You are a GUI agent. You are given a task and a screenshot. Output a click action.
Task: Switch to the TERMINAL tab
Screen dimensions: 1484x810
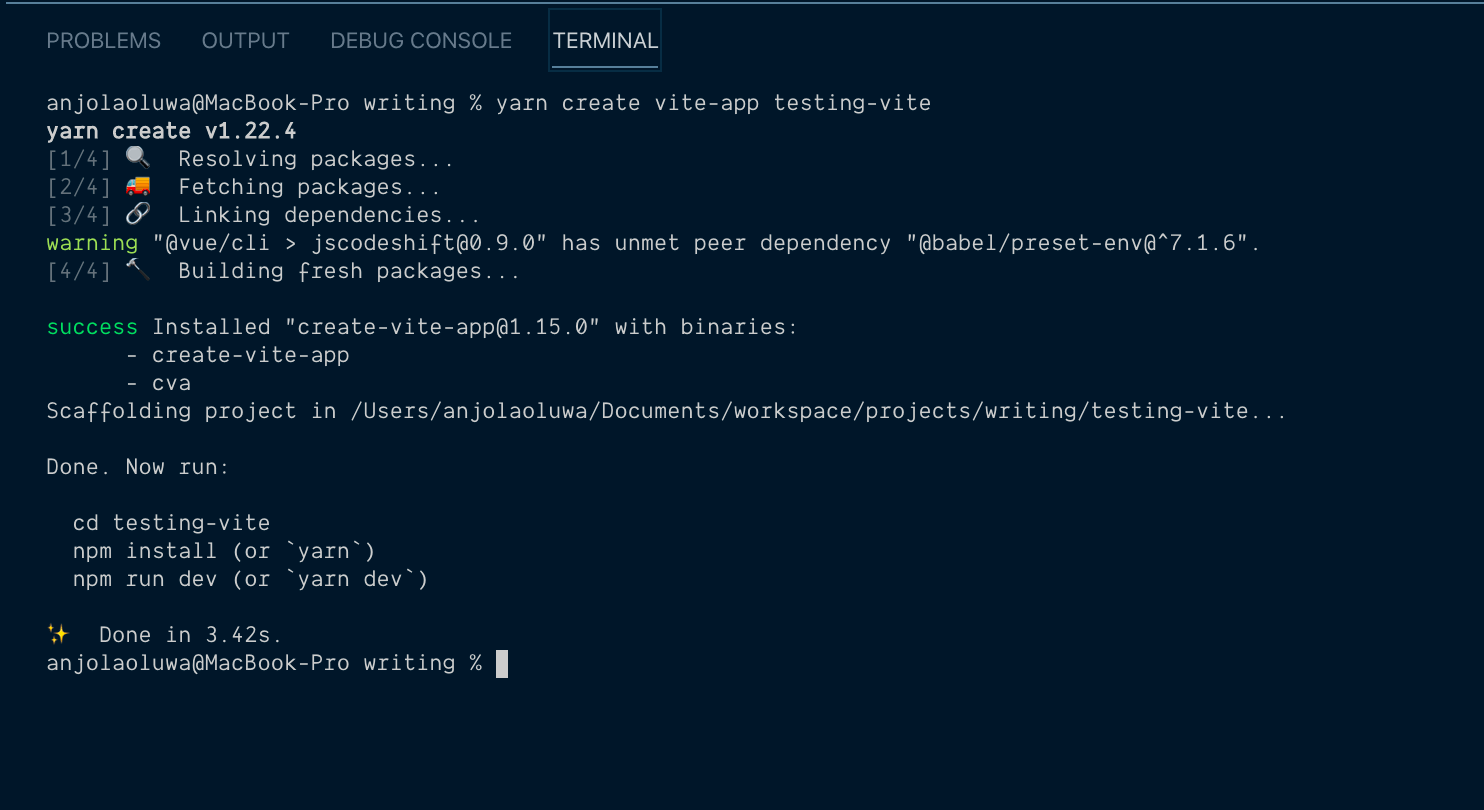point(604,40)
